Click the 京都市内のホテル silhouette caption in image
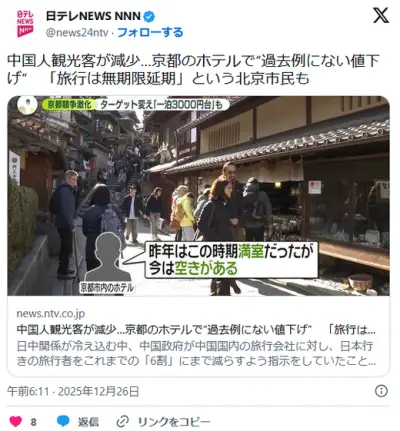Viewport: 400px width, 431px height. pos(107,288)
